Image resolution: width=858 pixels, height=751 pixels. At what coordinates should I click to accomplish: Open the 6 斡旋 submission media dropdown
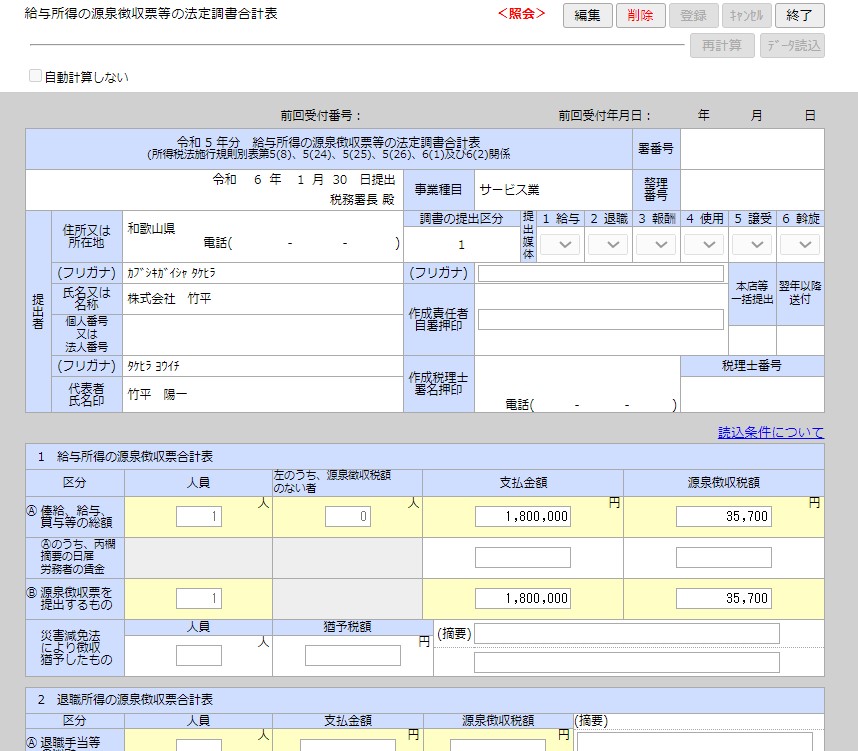pyautogui.click(x=799, y=244)
